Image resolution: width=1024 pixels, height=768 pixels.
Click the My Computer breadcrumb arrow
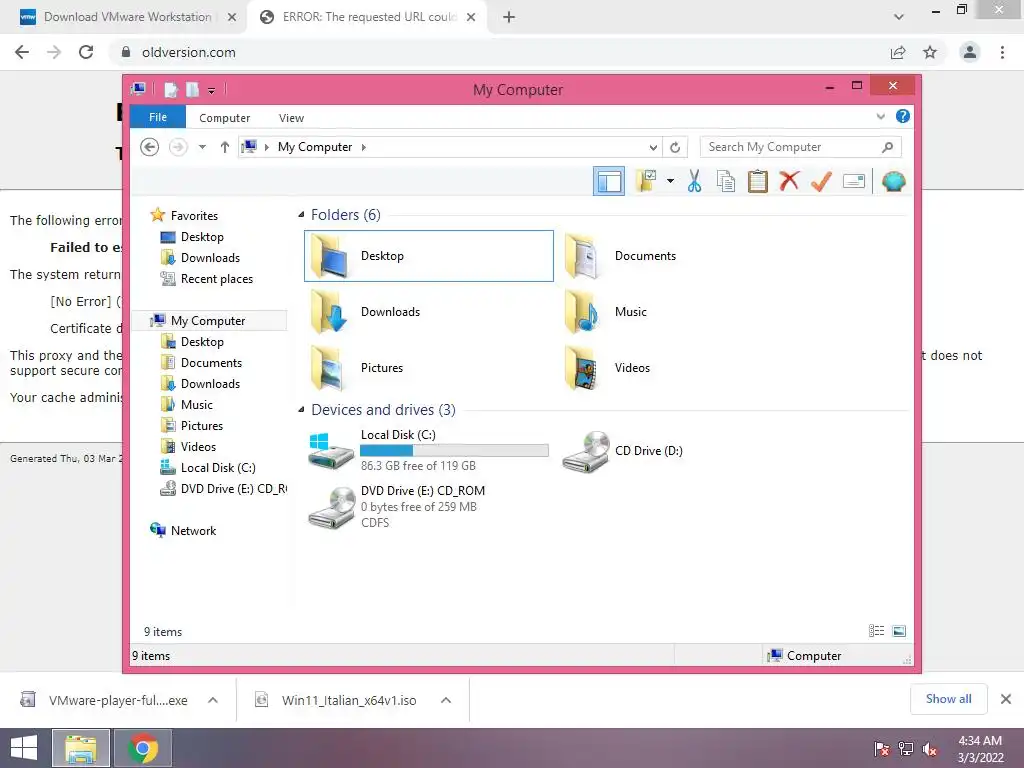click(364, 147)
